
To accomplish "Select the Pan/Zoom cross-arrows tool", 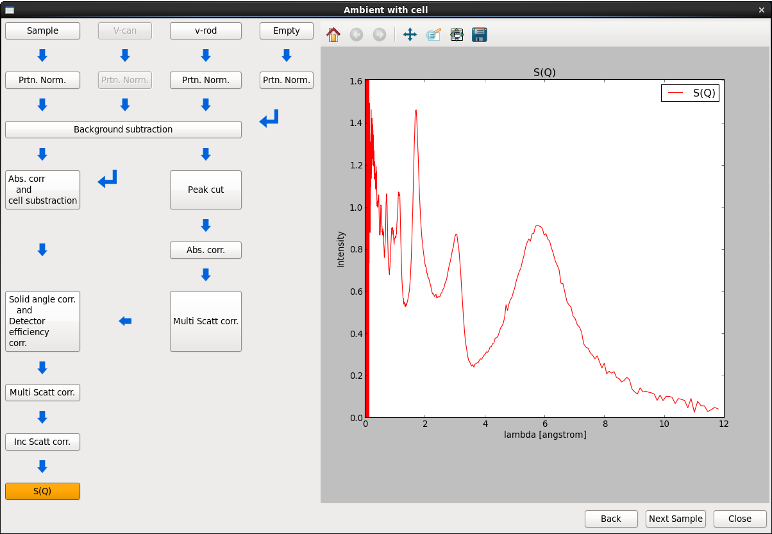I will (x=410, y=34).
